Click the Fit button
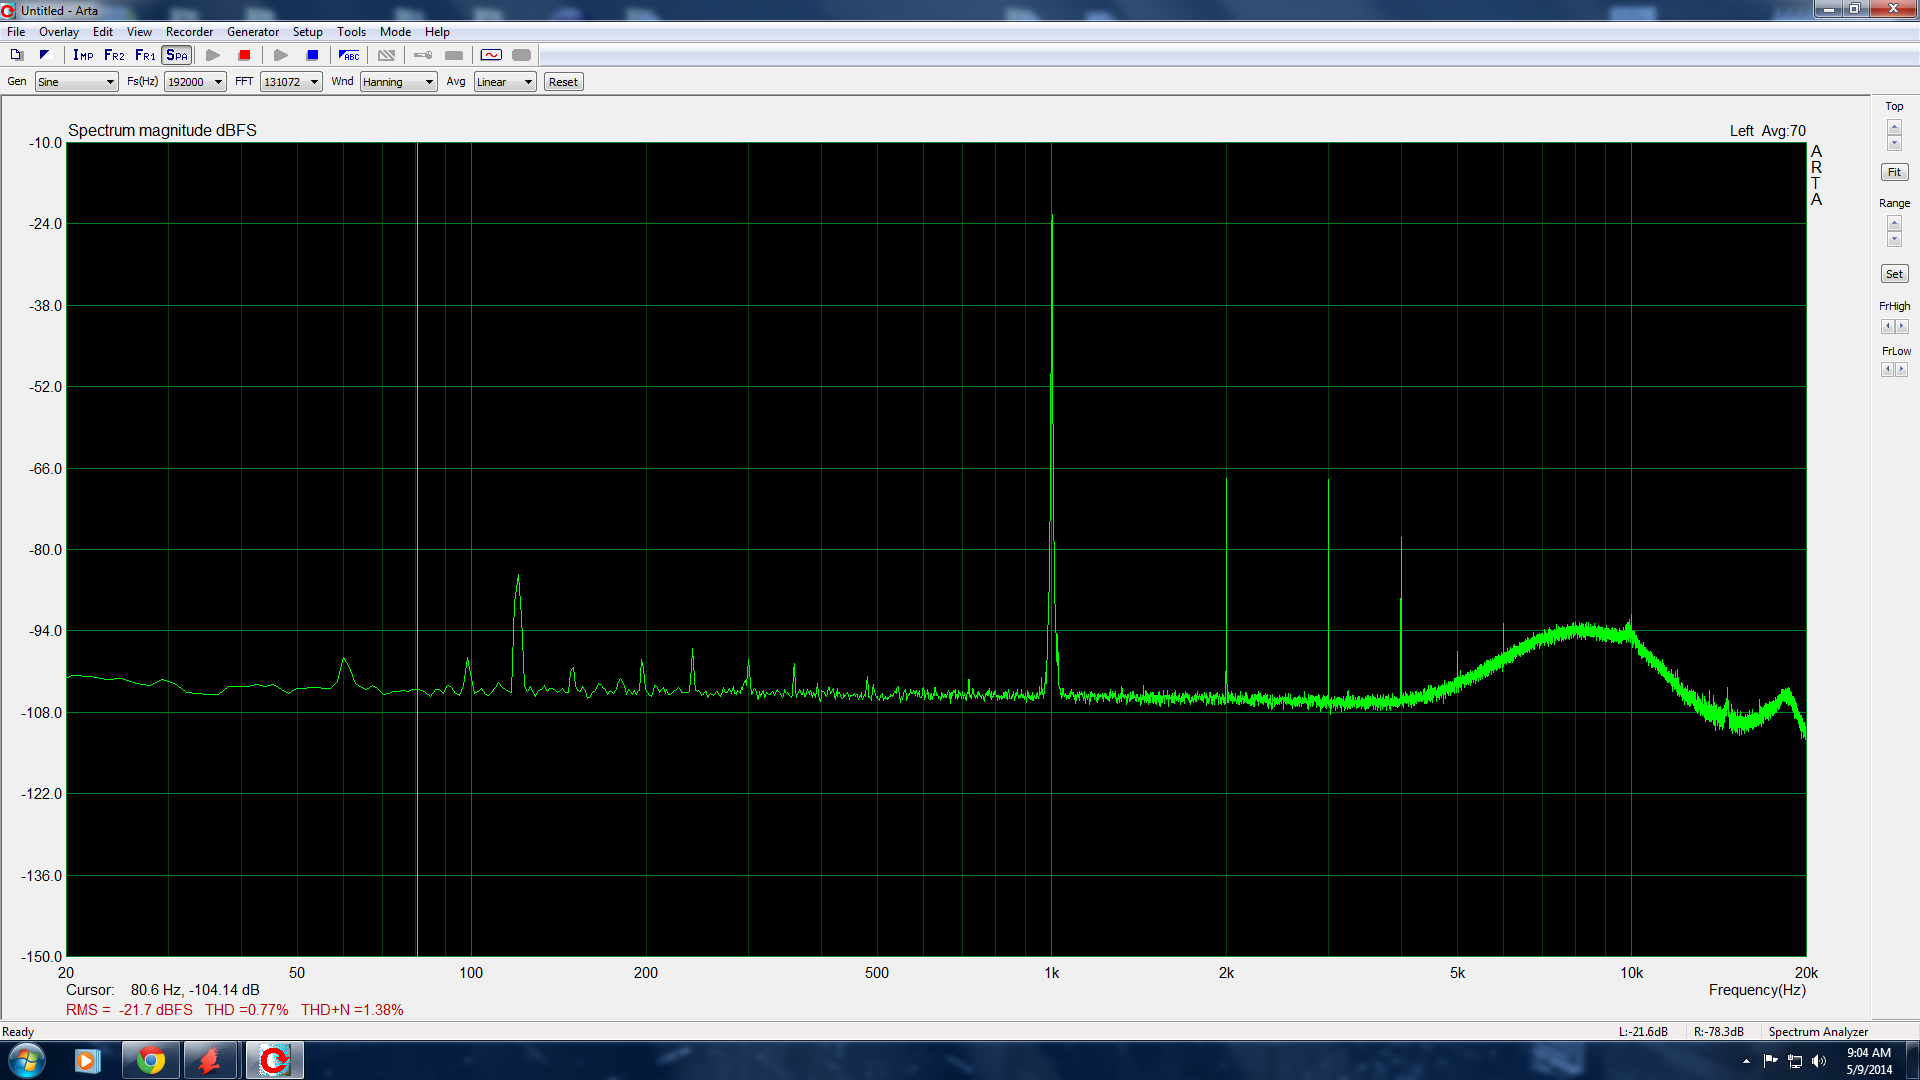 pos(1894,172)
